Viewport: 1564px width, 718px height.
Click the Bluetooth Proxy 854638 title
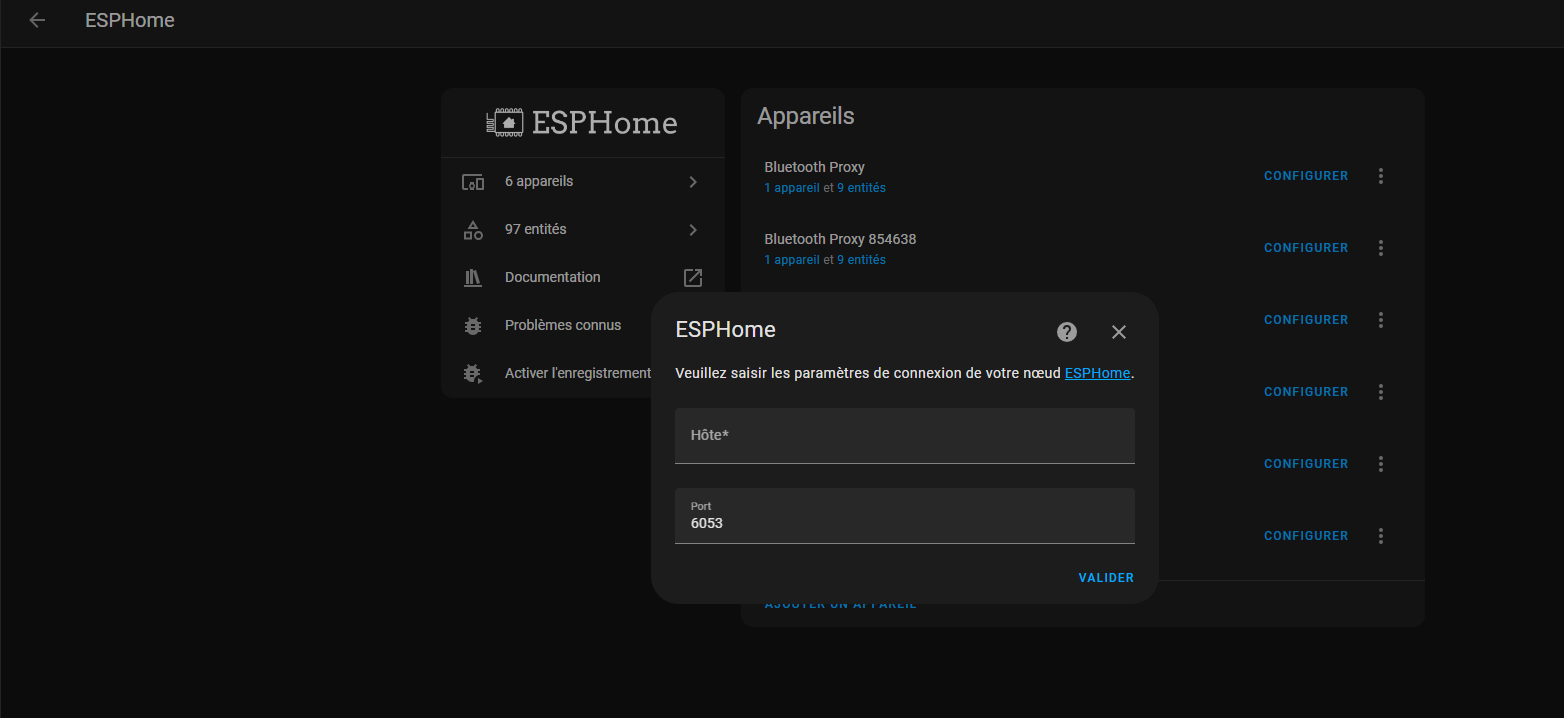(840, 239)
